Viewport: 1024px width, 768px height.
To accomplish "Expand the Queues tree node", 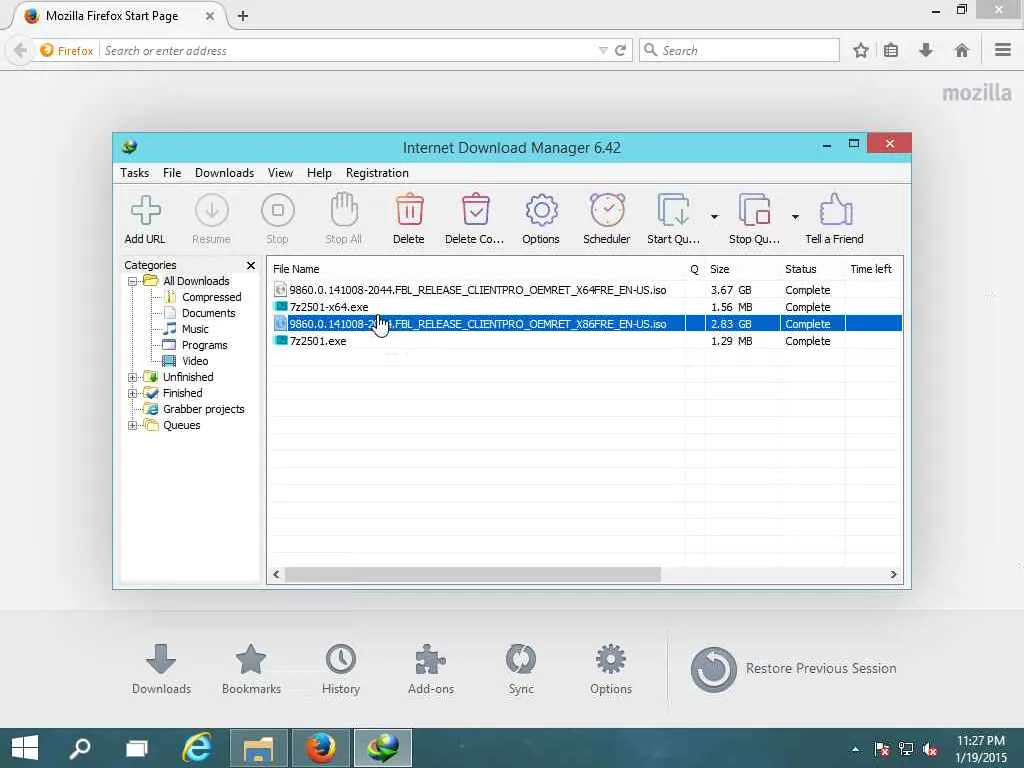I will click(133, 425).
